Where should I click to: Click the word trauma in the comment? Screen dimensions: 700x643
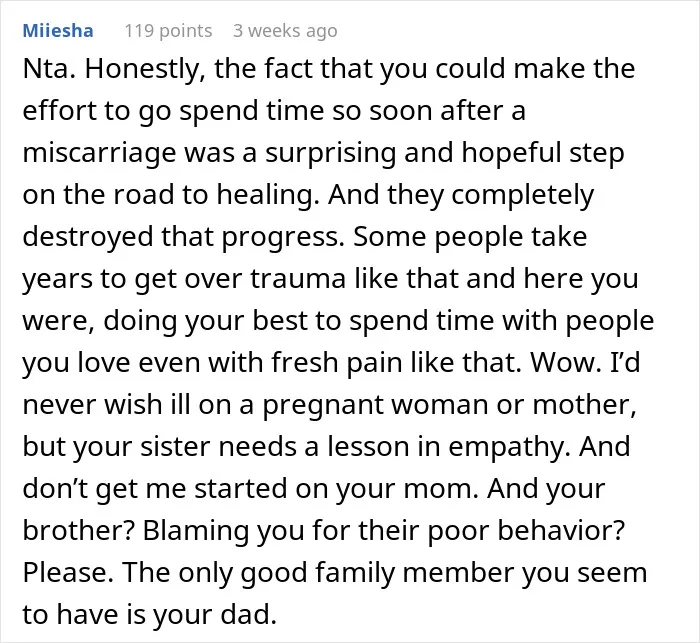pyautogui.click(x=298, y=279)
